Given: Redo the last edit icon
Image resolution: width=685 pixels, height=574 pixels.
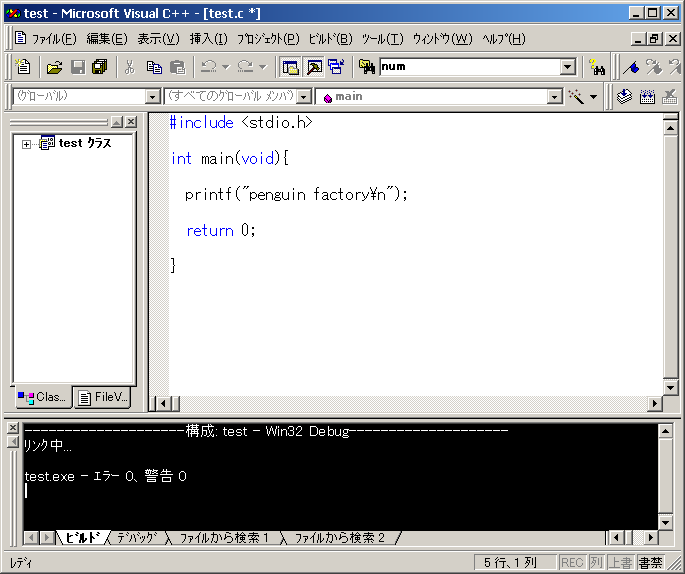Looking at the screenshot, I should (246, 67).
